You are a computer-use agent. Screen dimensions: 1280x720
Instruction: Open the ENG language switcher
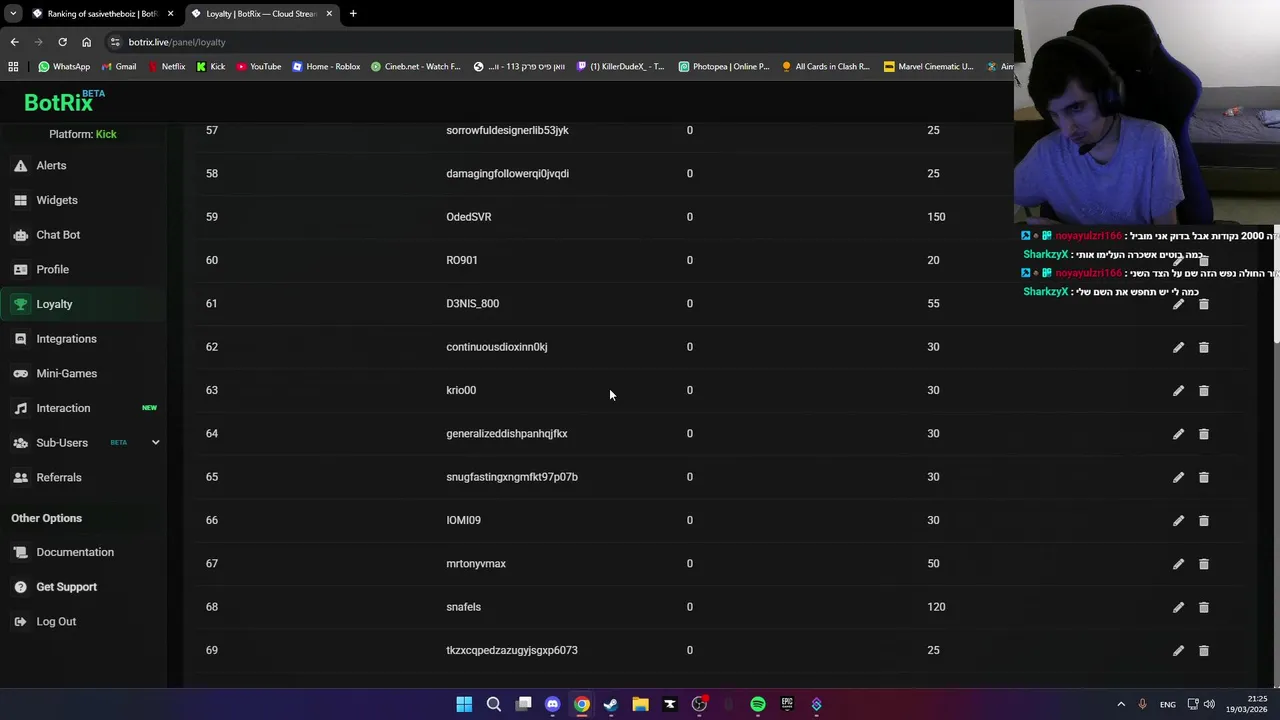[x=1167, y=705]
